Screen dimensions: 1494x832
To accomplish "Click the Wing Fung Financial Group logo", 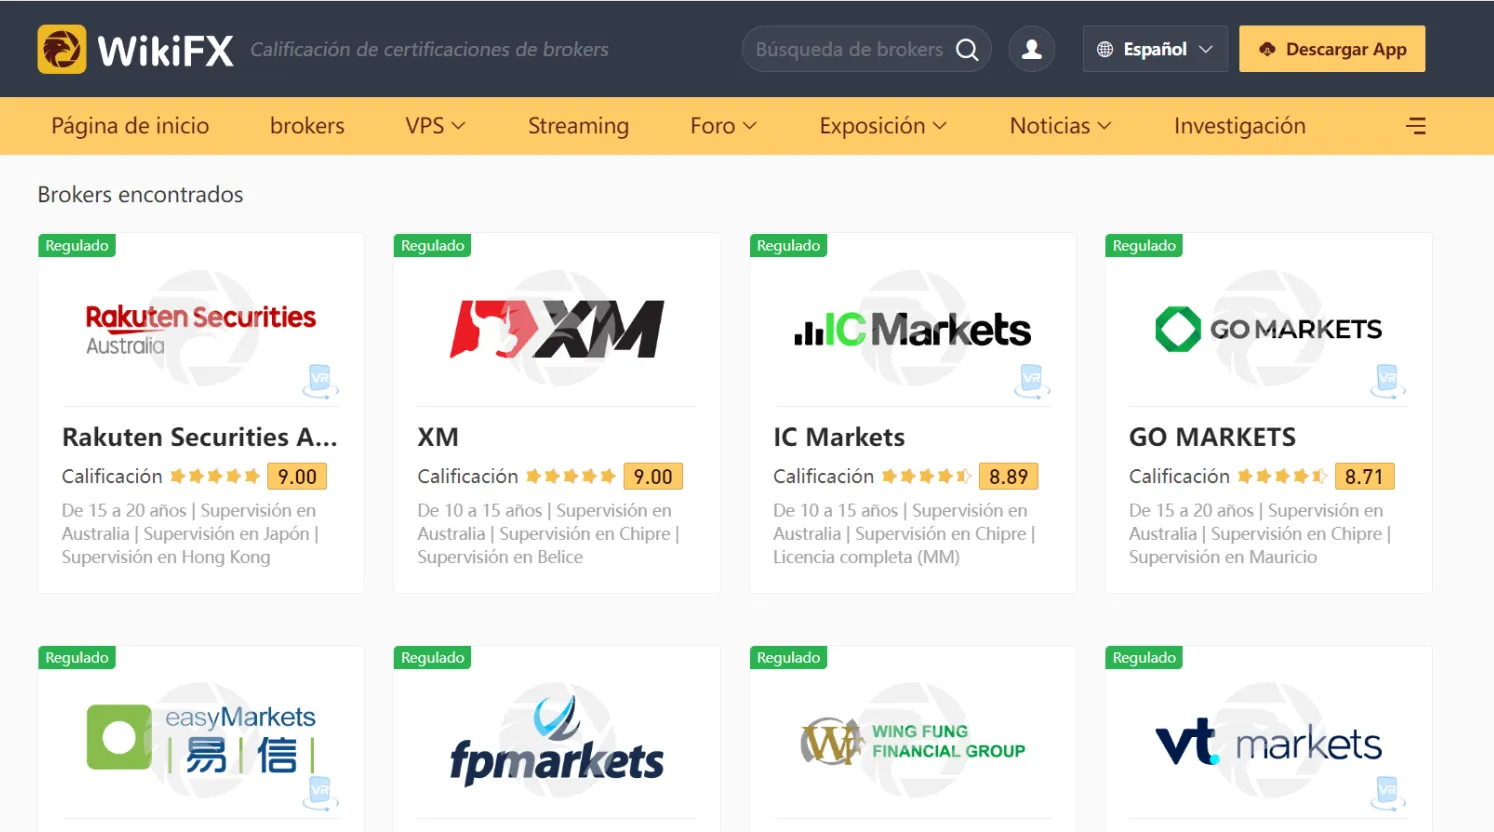I will point(912,741).
